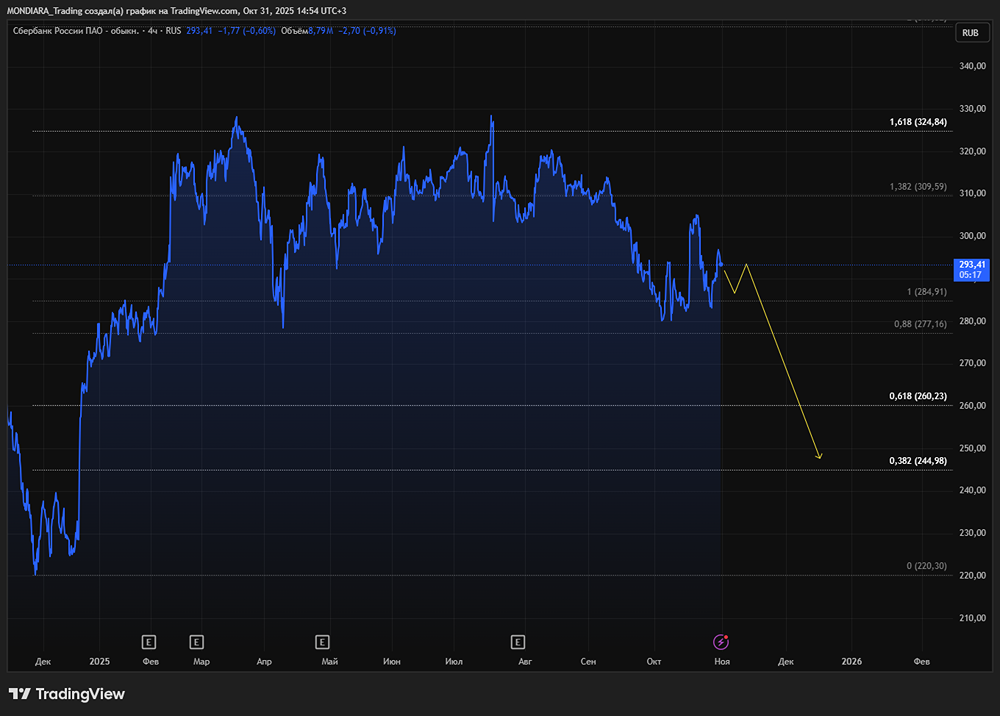Click the current price label 293,41

pos(972,264)
